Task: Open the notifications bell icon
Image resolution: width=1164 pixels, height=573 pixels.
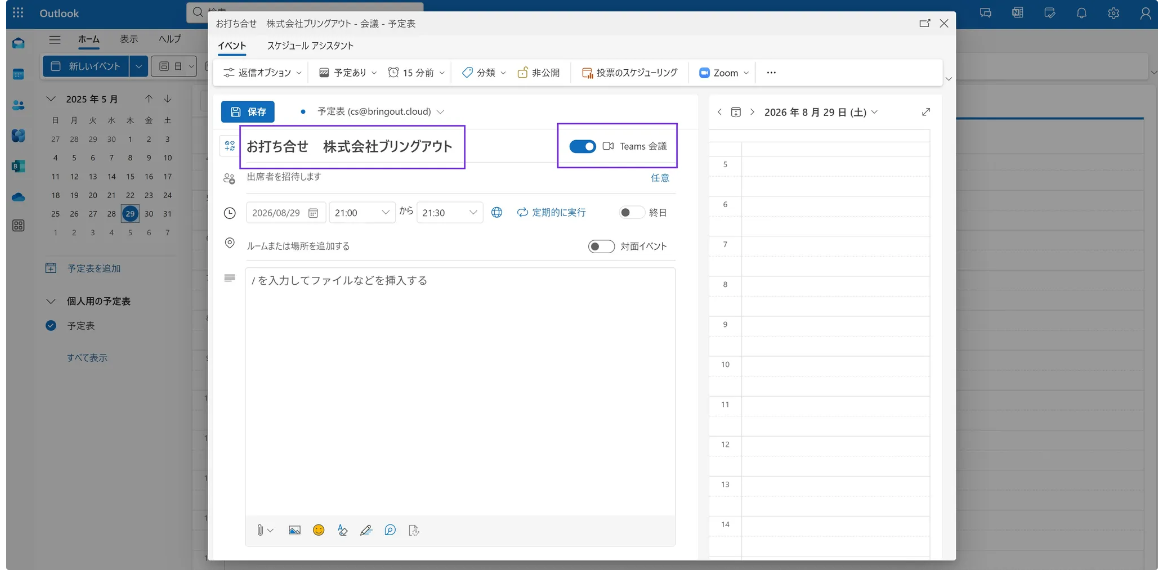Action: click(x=1082, y=13)
